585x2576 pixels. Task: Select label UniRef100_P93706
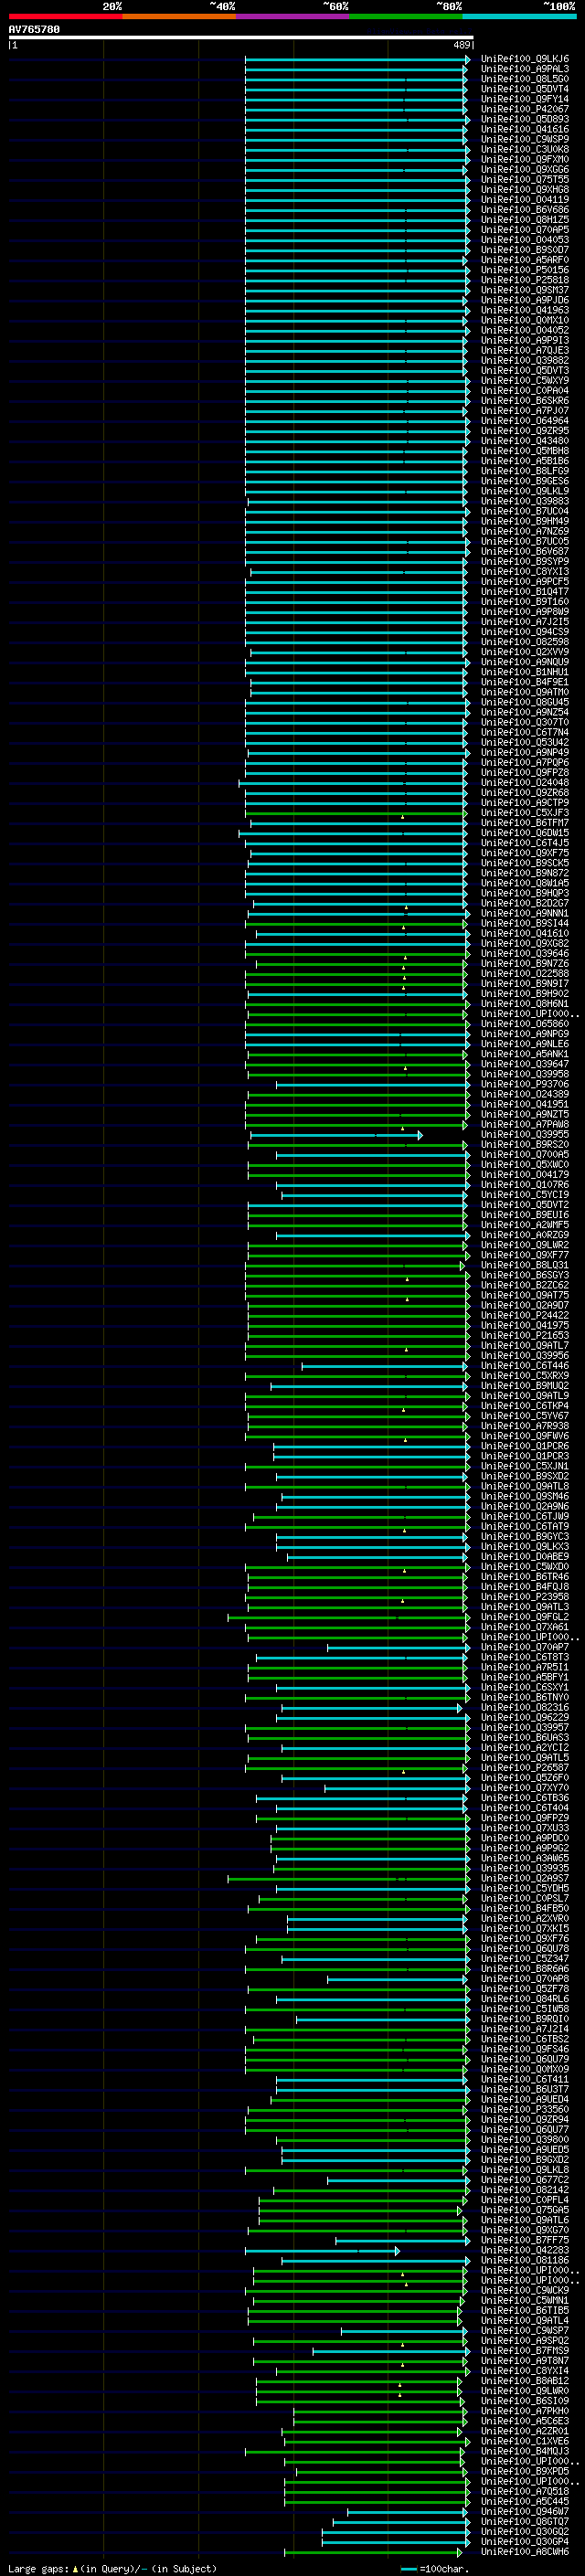coord(525,1084)
